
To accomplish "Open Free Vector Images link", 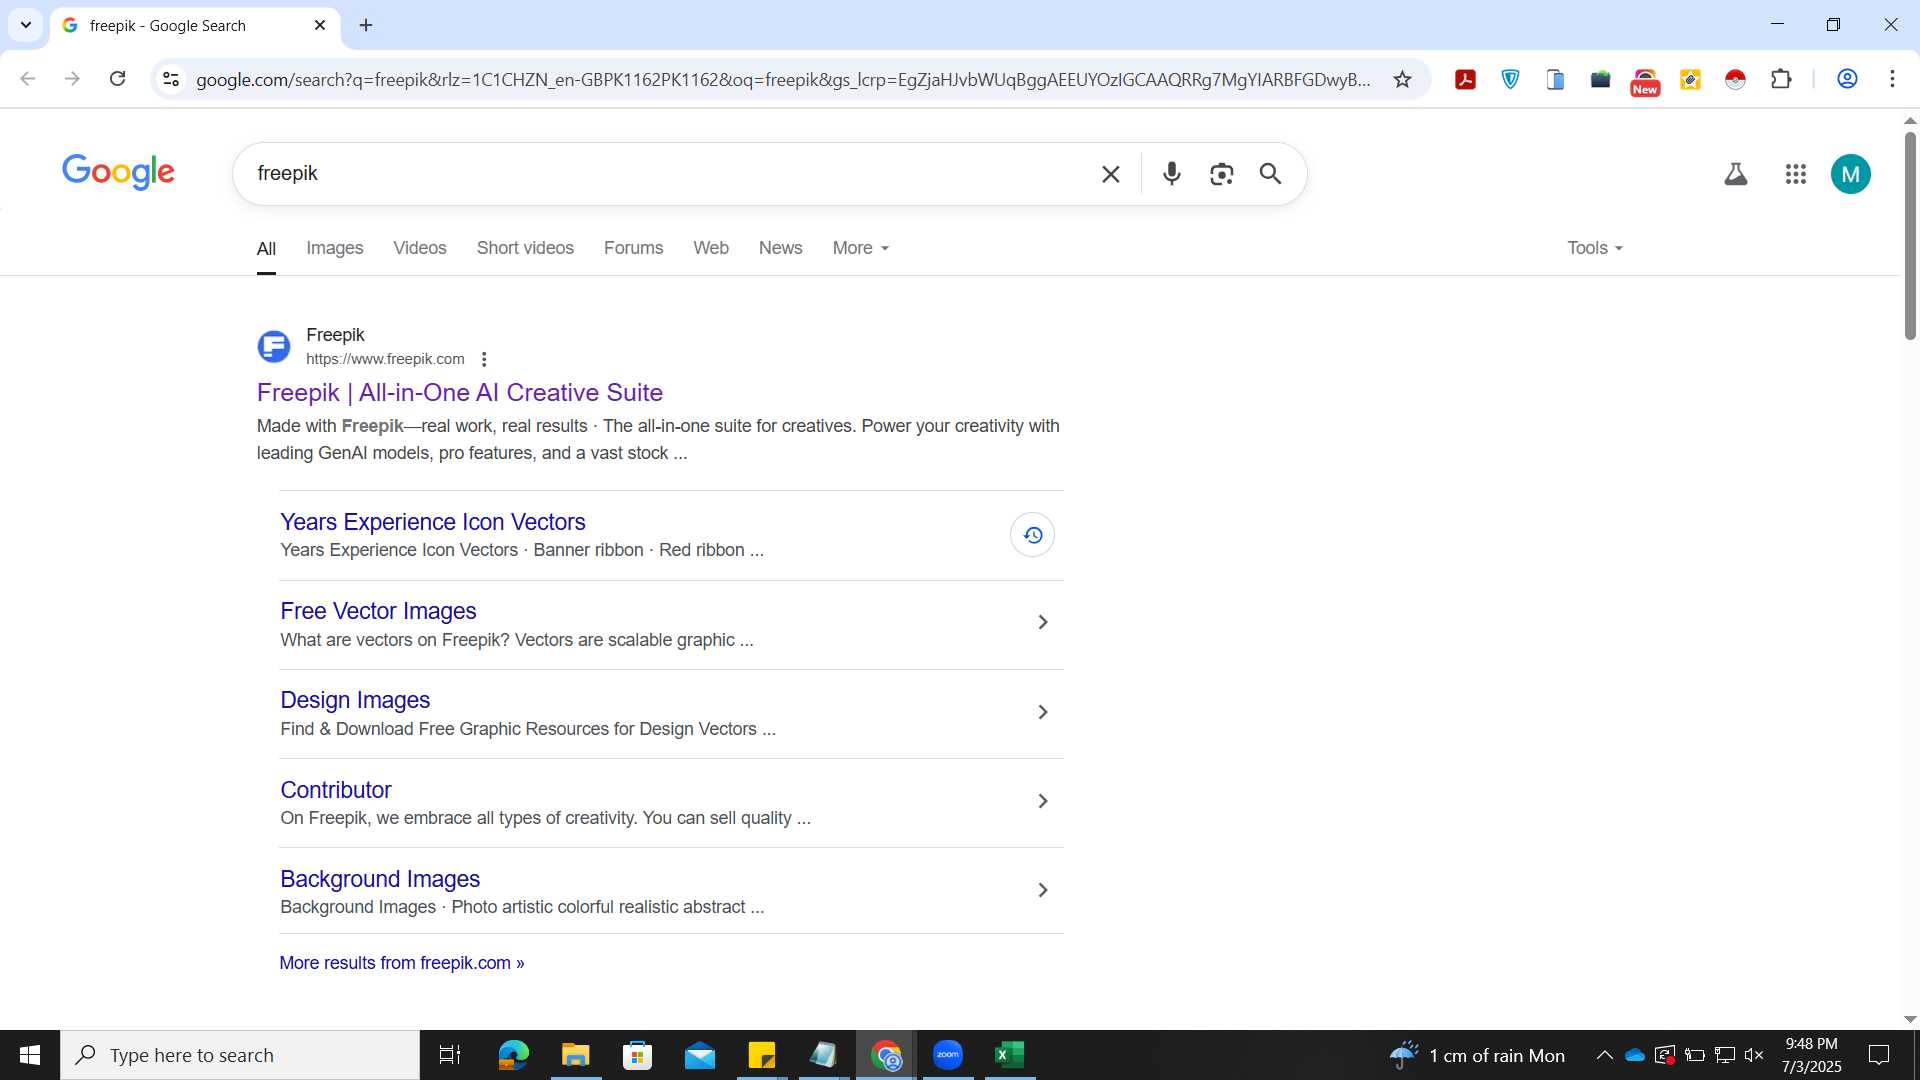I will pos(378,611).
